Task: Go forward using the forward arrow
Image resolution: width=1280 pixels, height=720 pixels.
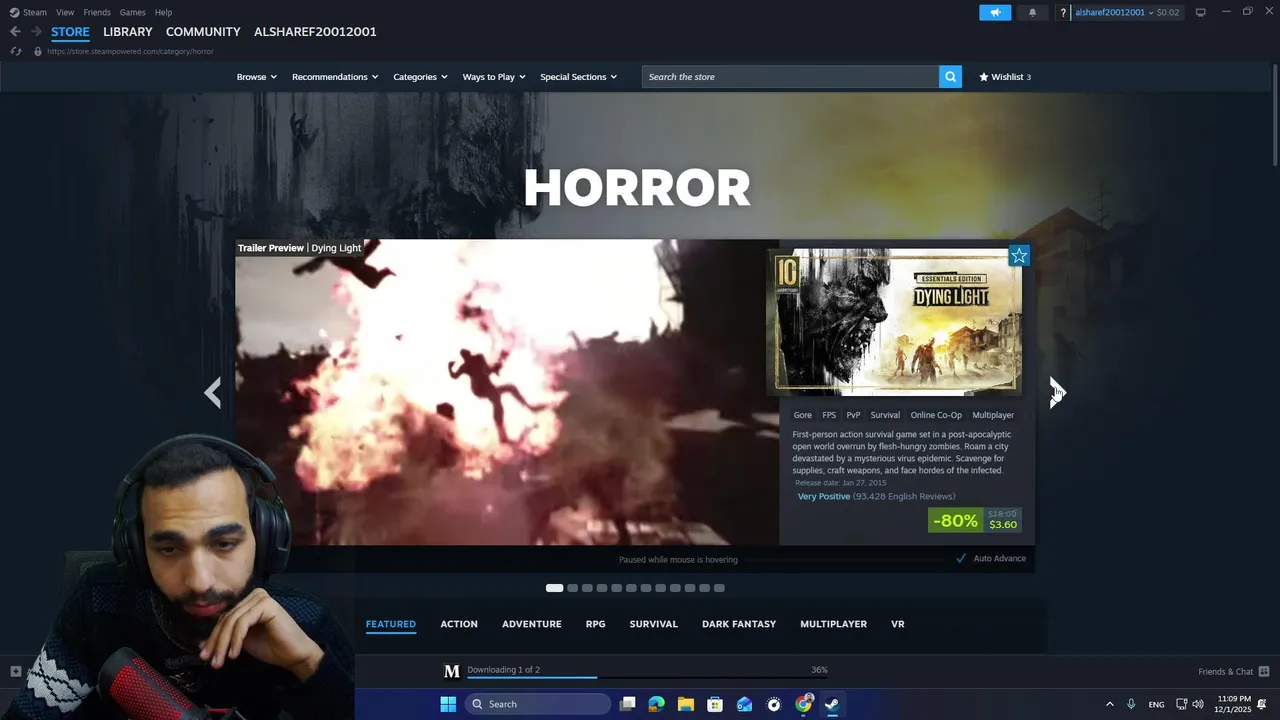Action: click(36, 32)
